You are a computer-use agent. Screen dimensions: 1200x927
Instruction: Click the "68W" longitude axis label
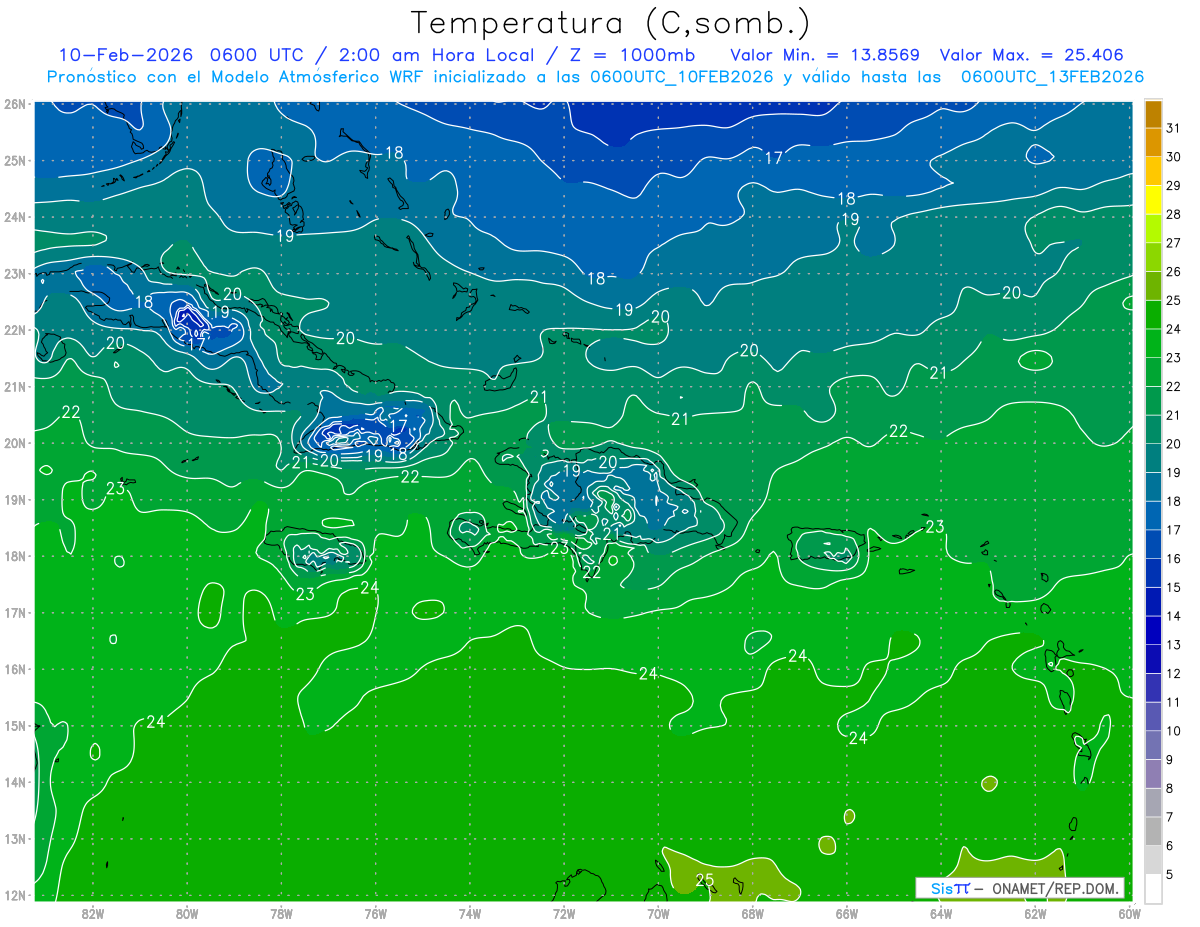(753, 913)
